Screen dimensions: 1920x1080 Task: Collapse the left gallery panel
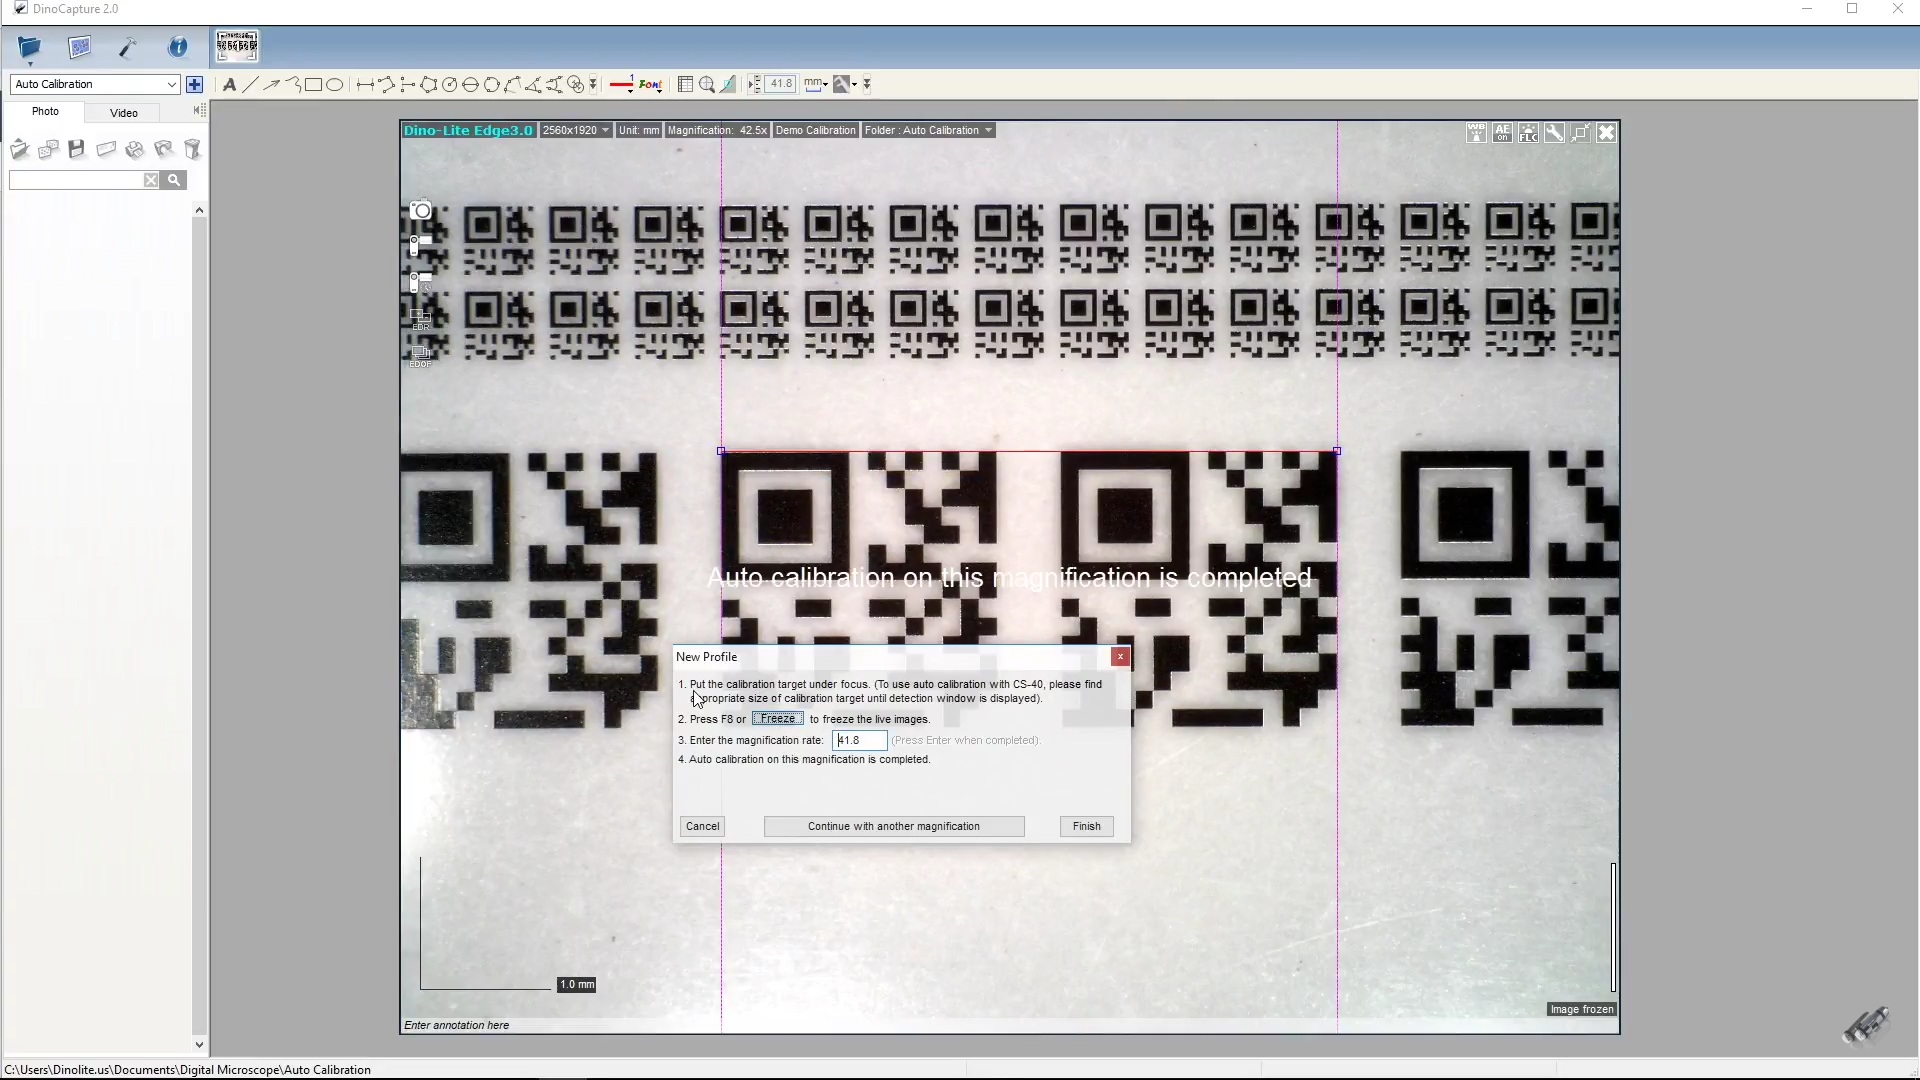pos(199,111)
